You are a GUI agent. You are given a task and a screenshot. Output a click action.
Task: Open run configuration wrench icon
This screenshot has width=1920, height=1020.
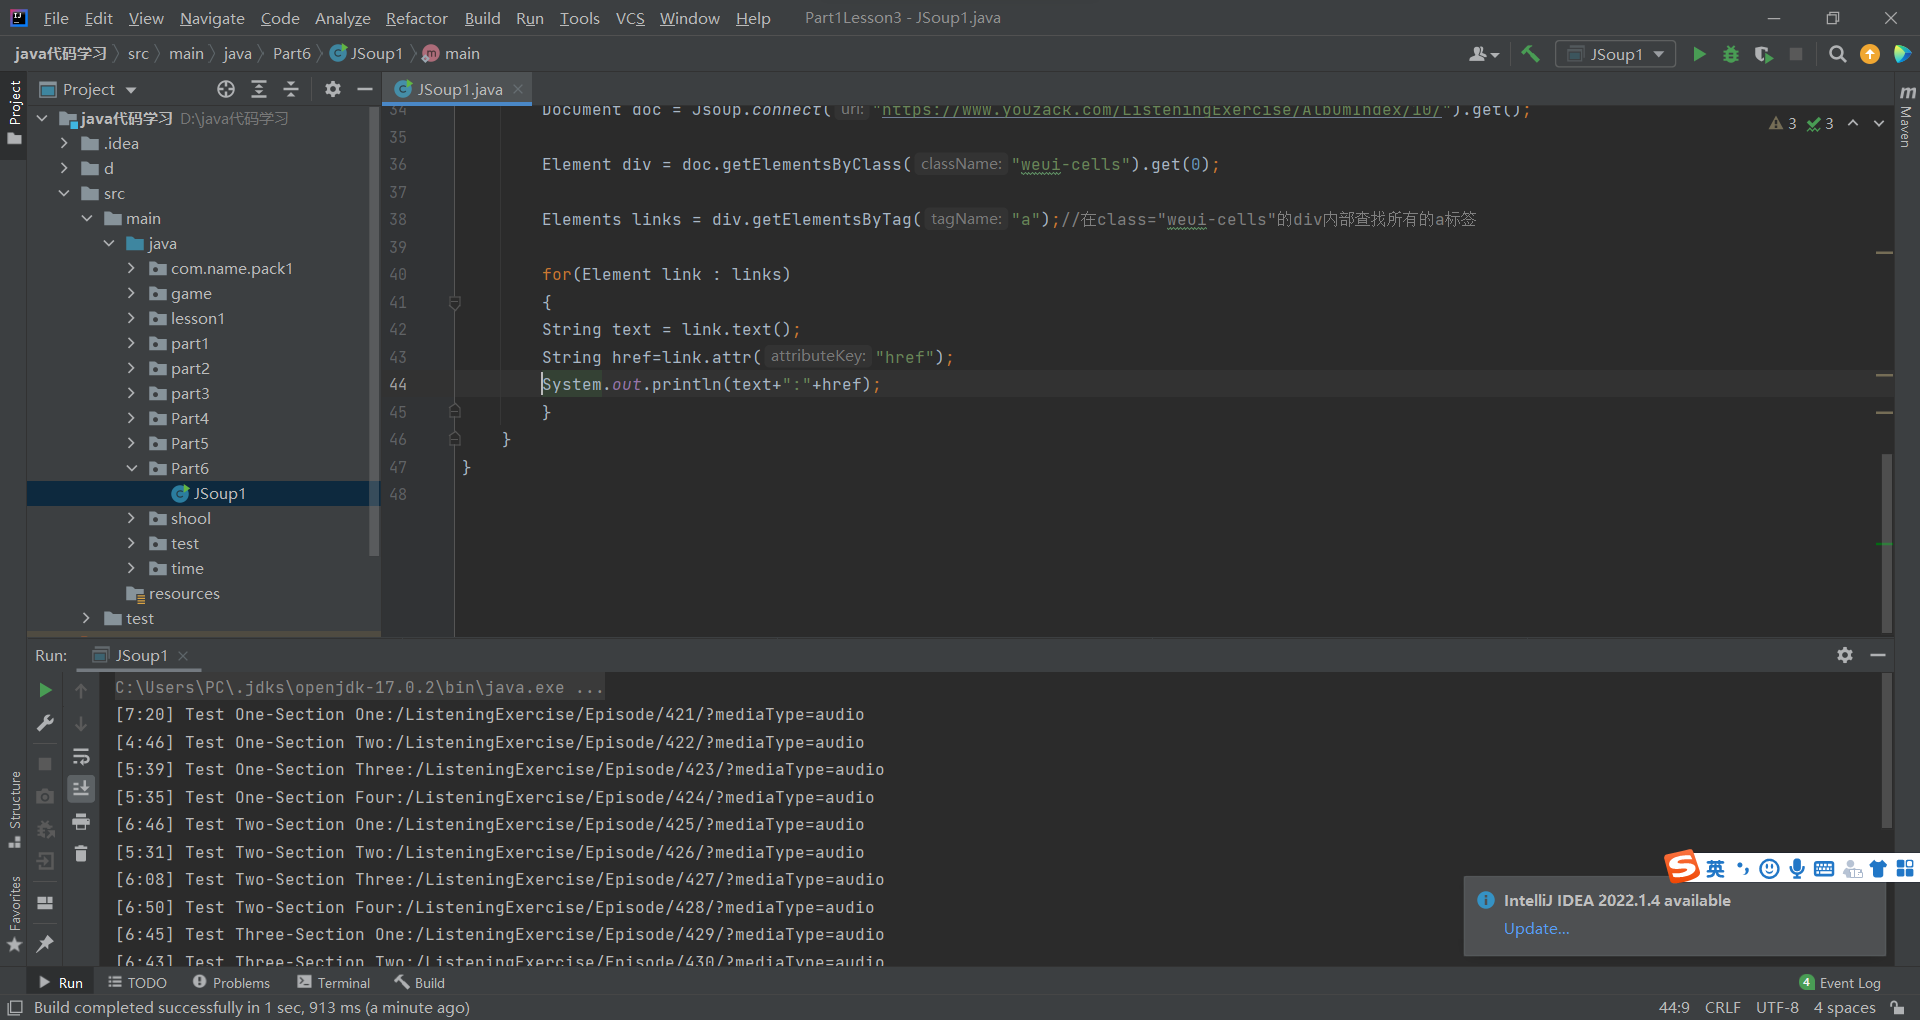pyautogui.click(x=45, y=723)
